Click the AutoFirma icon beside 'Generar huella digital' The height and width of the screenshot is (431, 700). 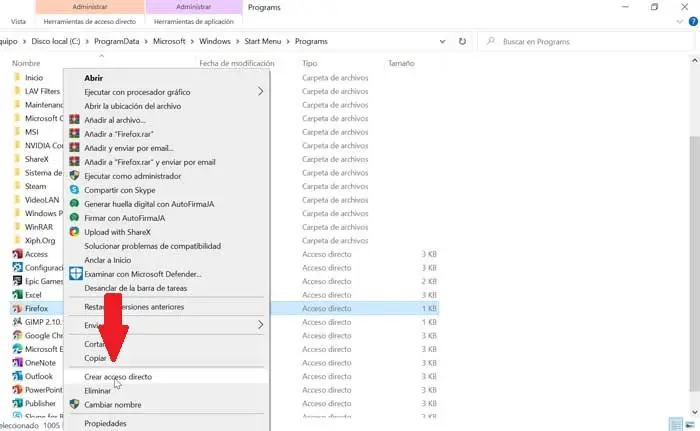75,204
